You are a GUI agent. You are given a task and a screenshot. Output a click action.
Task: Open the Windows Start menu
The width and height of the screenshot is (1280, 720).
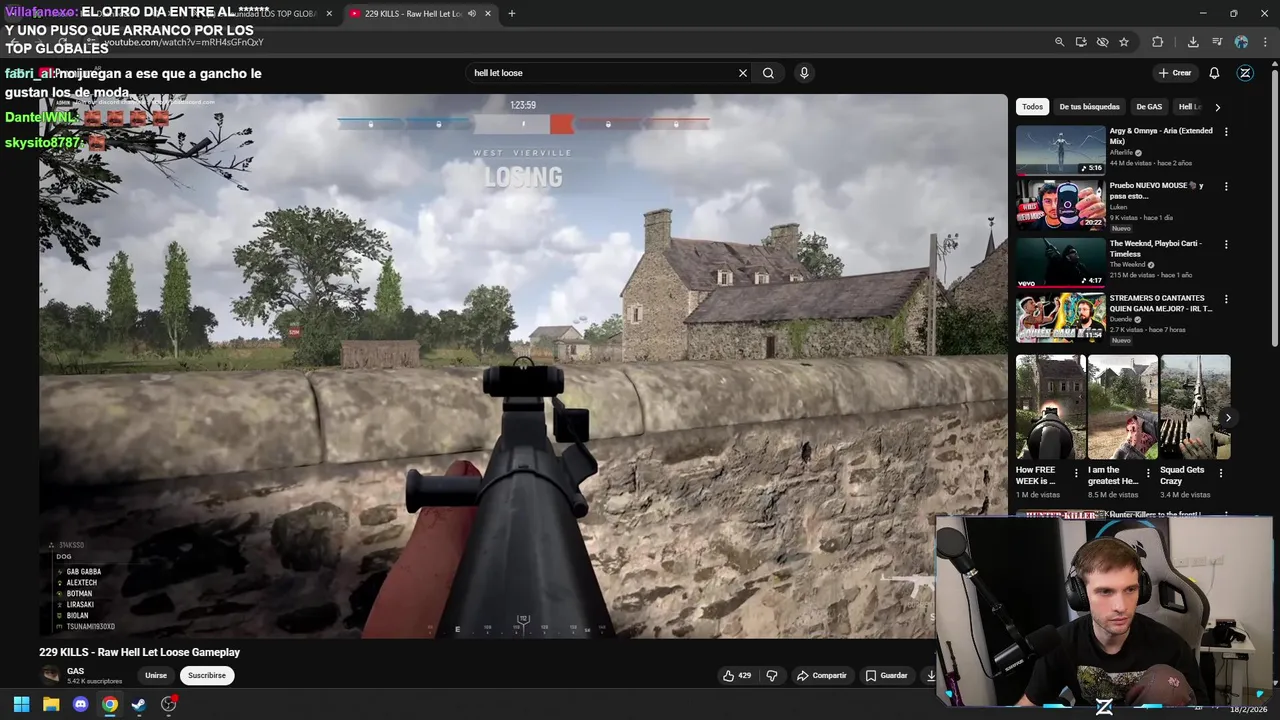[x=21, y=704]
